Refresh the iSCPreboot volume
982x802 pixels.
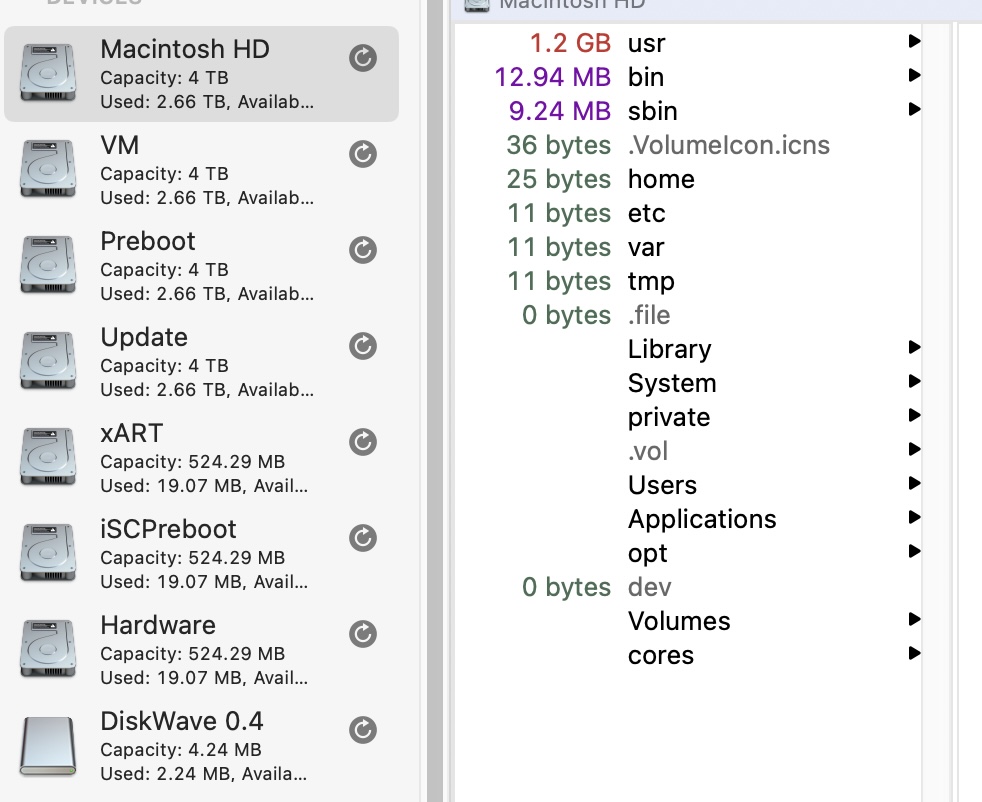coord(363,538)
